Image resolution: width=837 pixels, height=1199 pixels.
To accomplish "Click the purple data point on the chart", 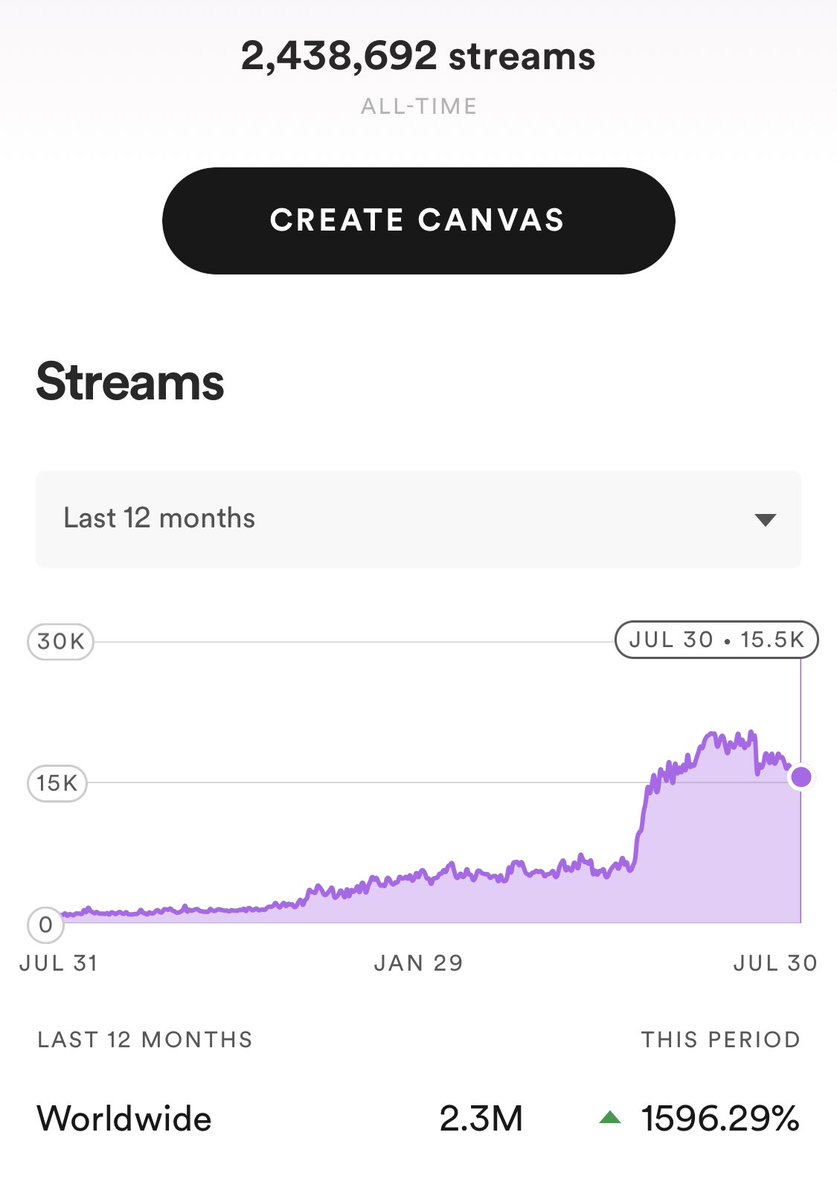I will 801,777.
